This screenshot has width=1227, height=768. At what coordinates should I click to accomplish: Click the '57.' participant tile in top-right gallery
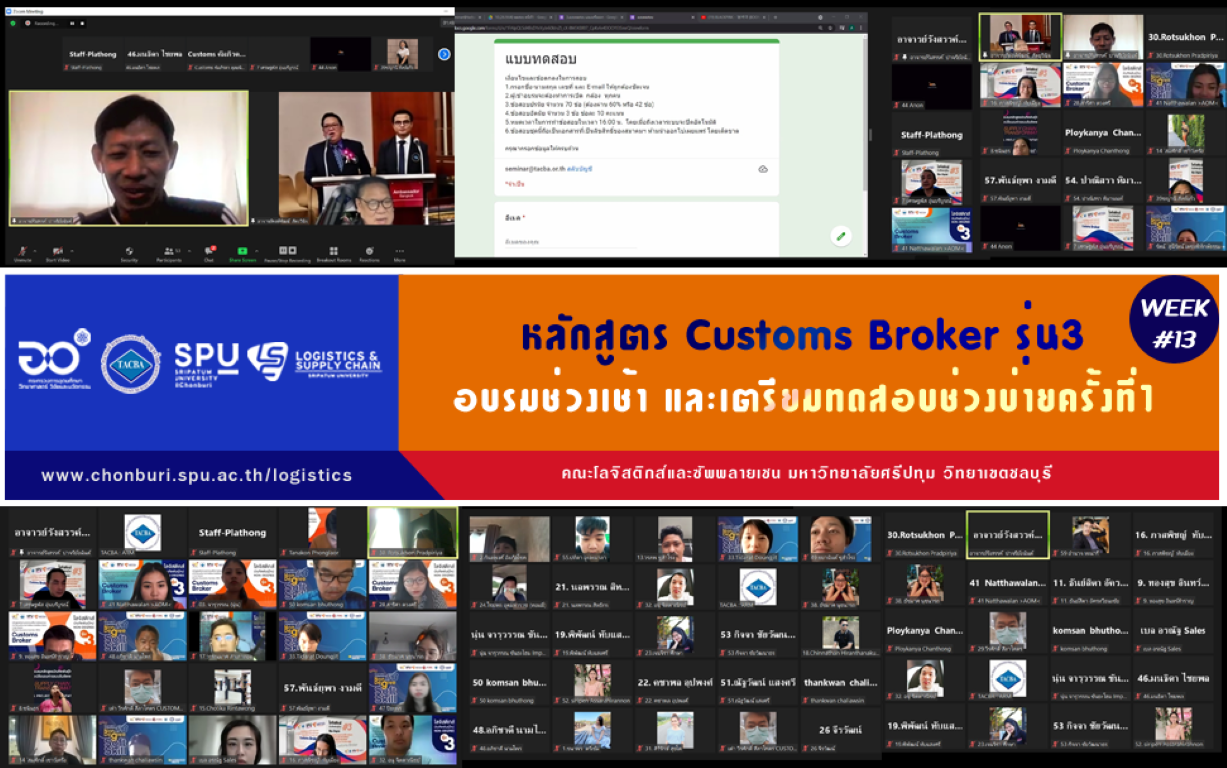pyautogui.click(x=1019, y=181)
